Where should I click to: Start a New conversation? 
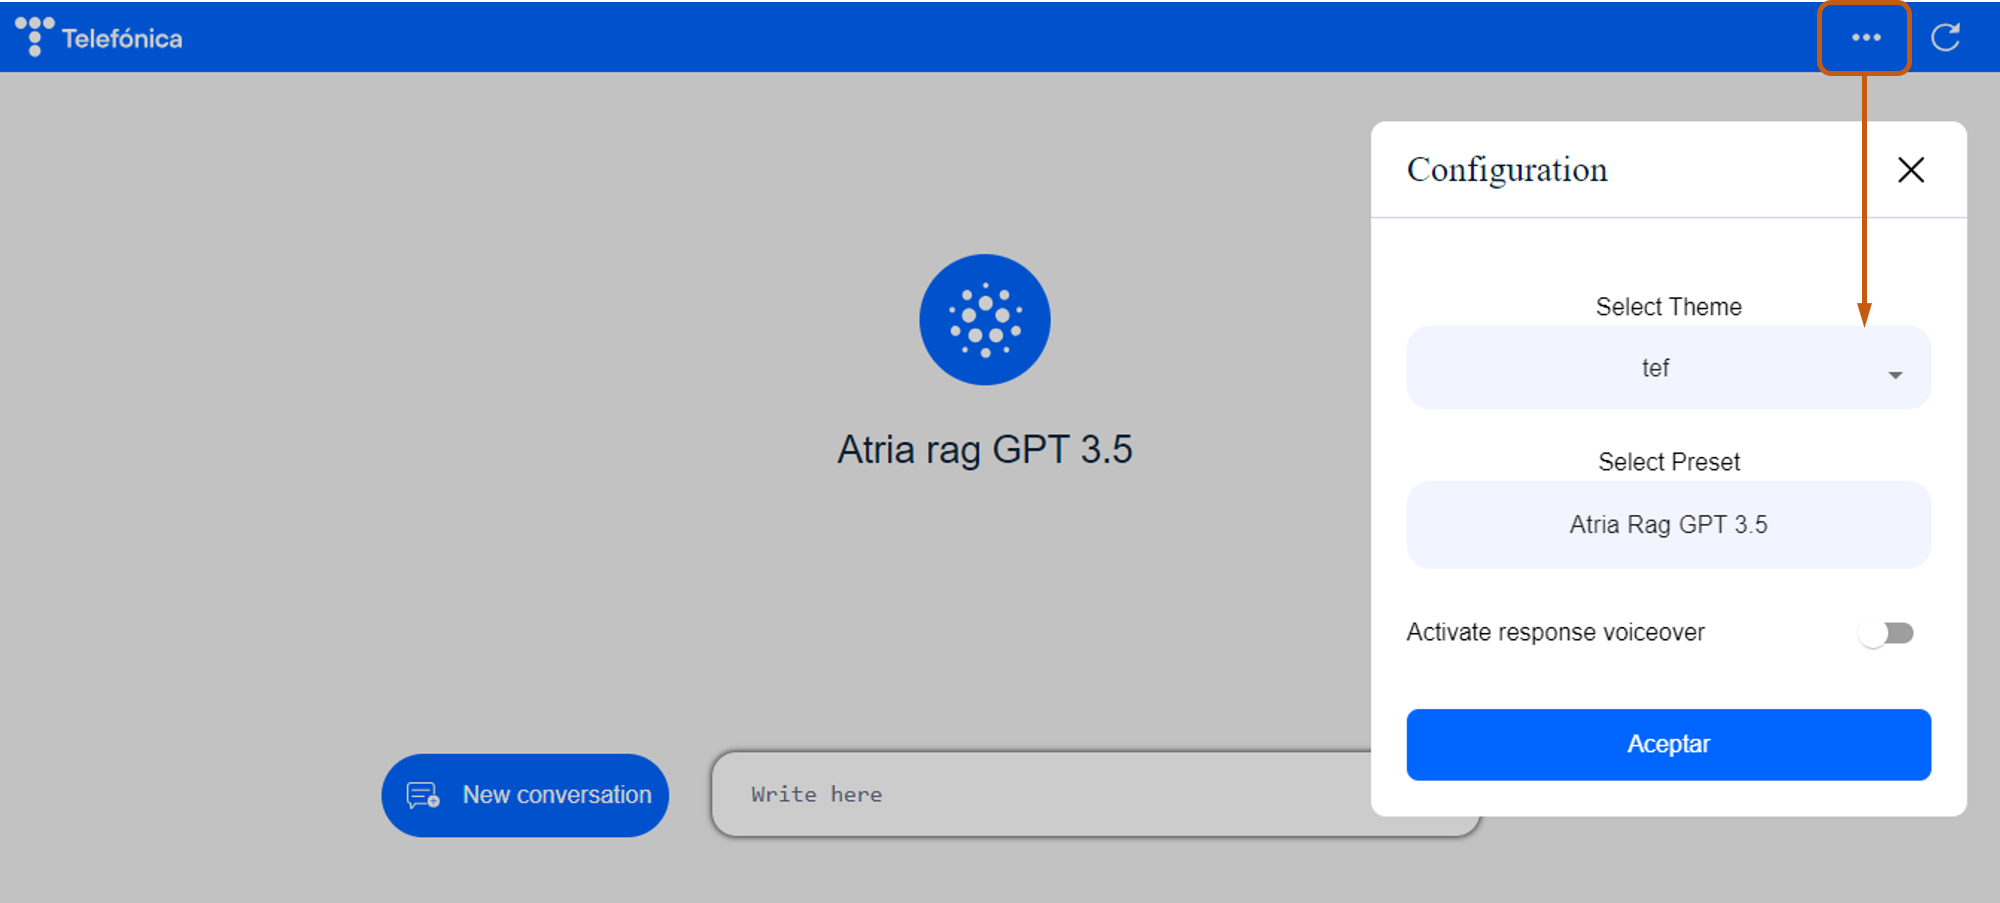[x=525, y=795]
